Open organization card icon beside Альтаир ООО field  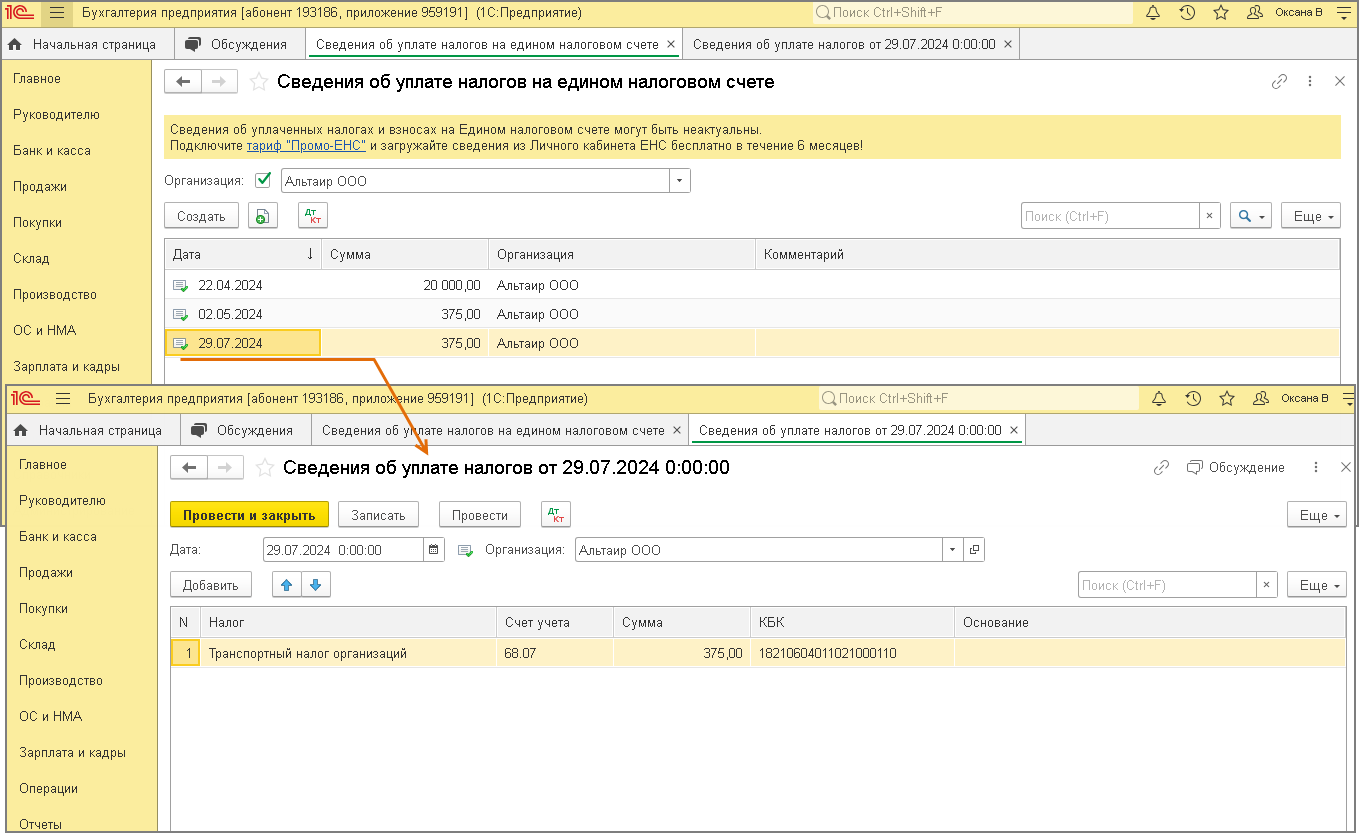coord(975,550)
